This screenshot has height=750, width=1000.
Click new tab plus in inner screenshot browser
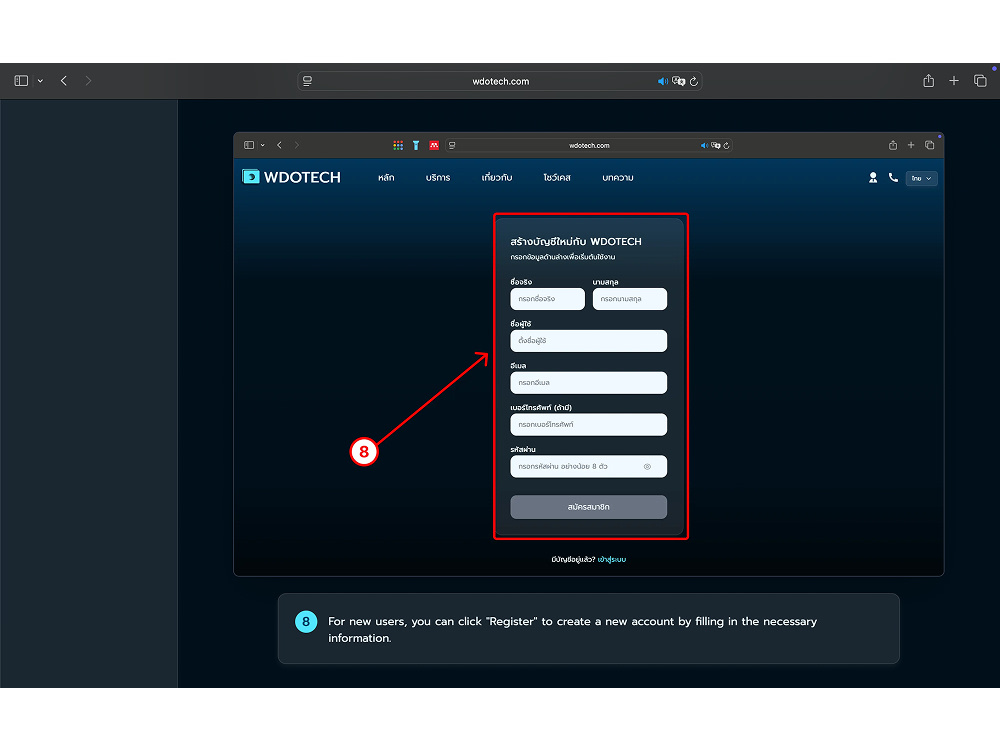click(x=911, y=145)
